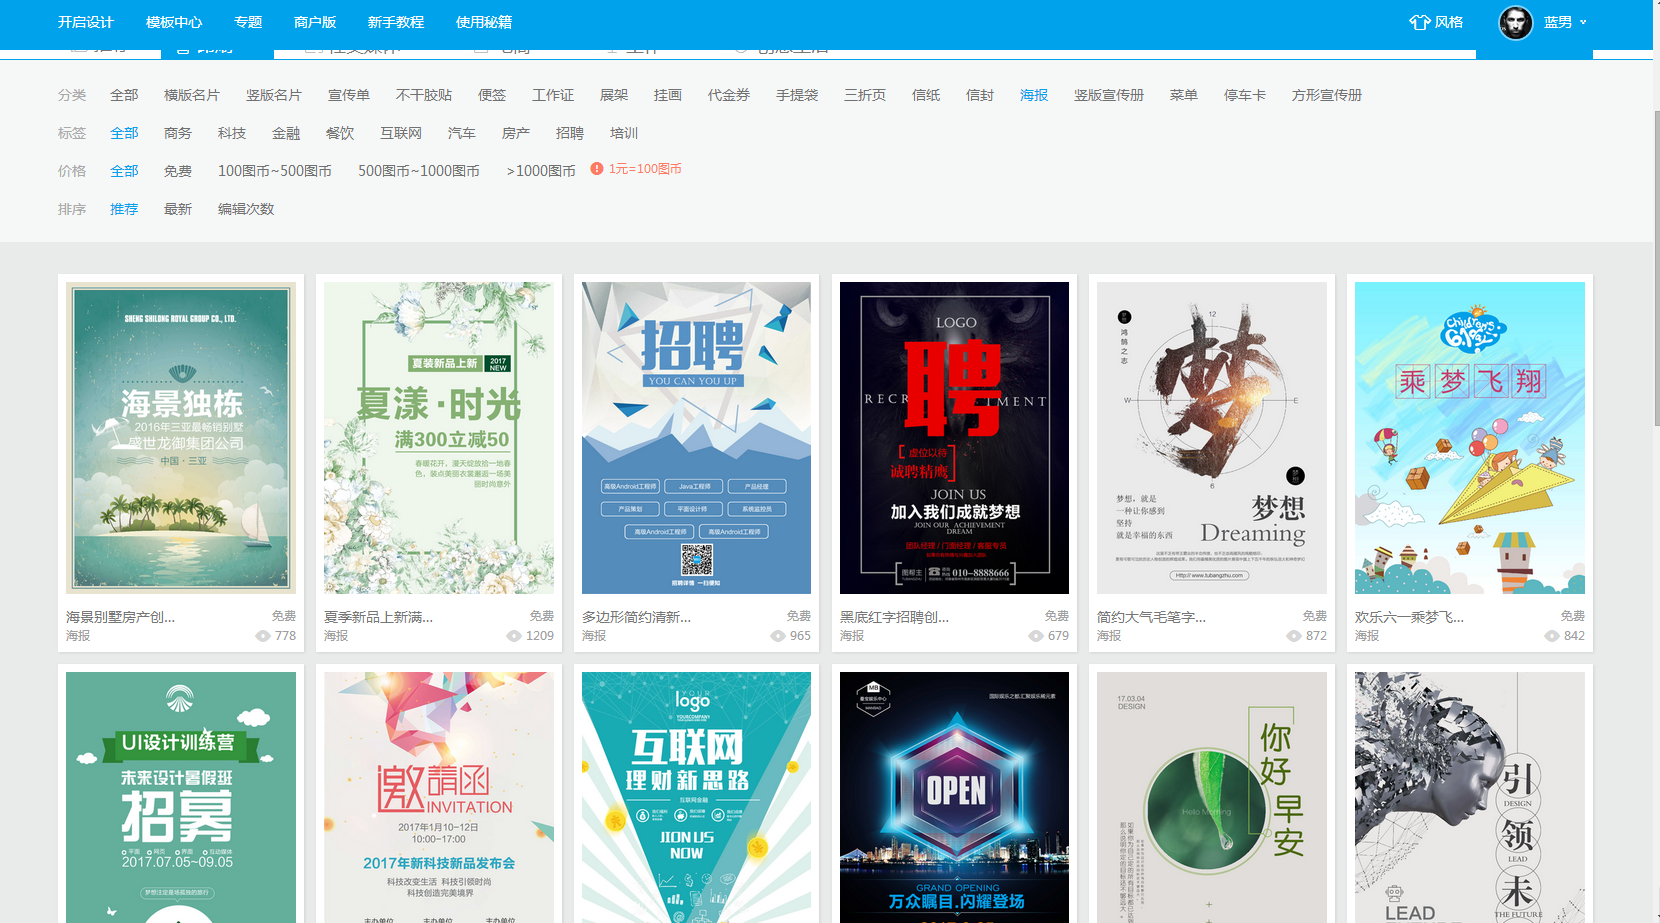This screenshot has height=923, width=1660.
Task: Filter category by 停车卡
Action: pos(1245,95)
